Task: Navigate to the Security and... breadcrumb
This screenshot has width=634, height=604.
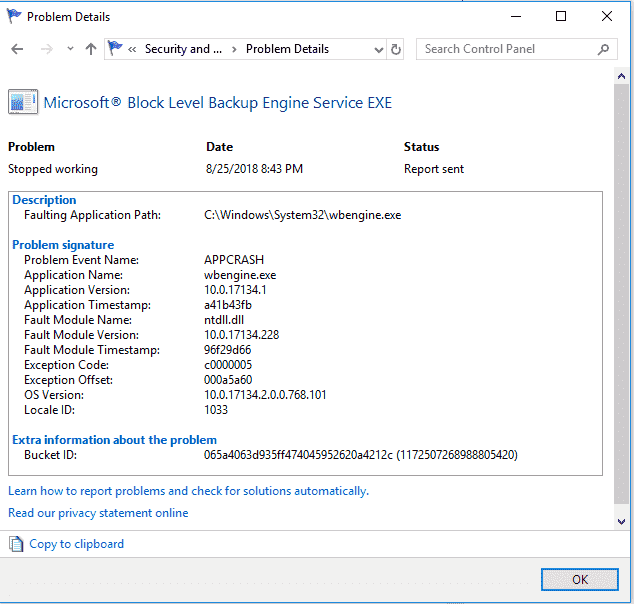Action: pyautogui.click(x=183, y=49)
